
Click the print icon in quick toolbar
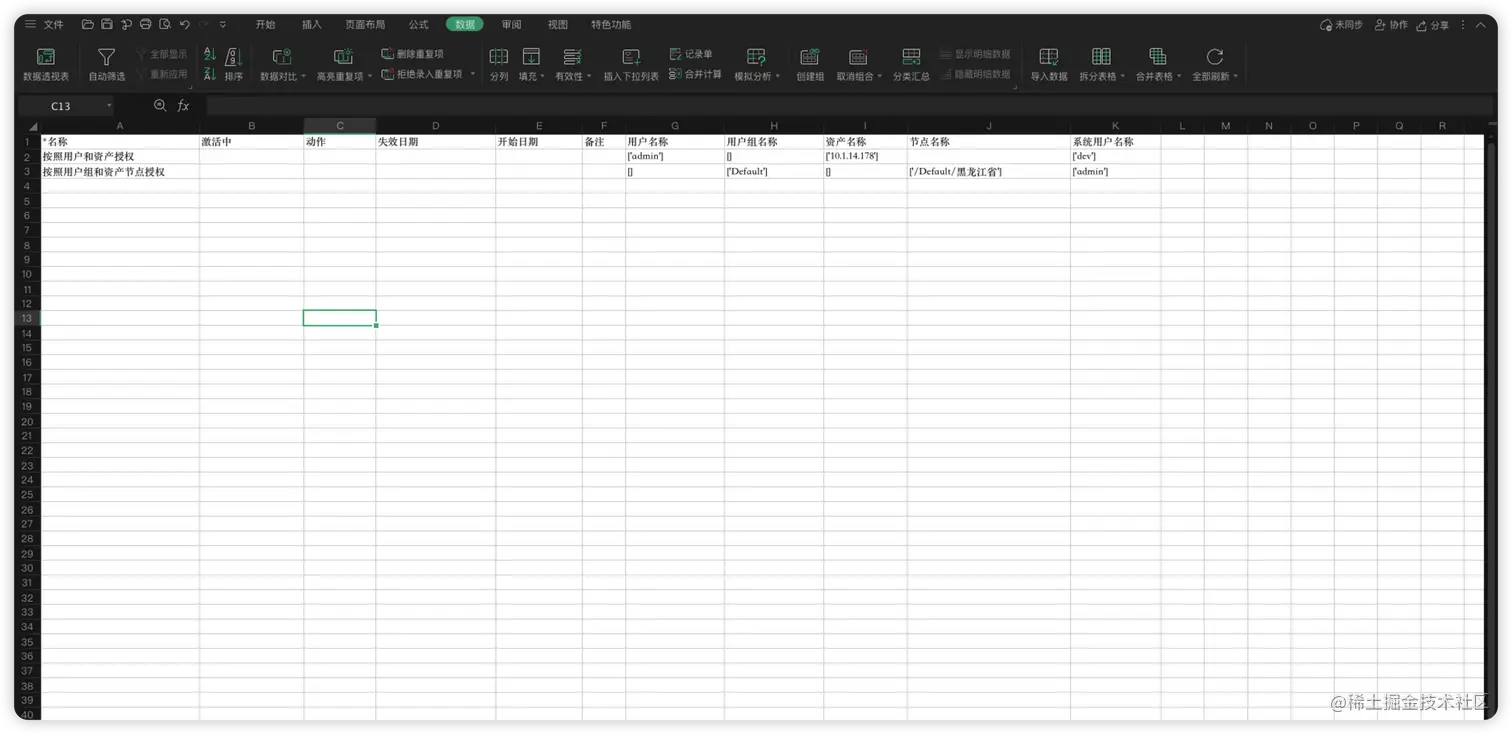pyautogui.click(x=146, y=24)
